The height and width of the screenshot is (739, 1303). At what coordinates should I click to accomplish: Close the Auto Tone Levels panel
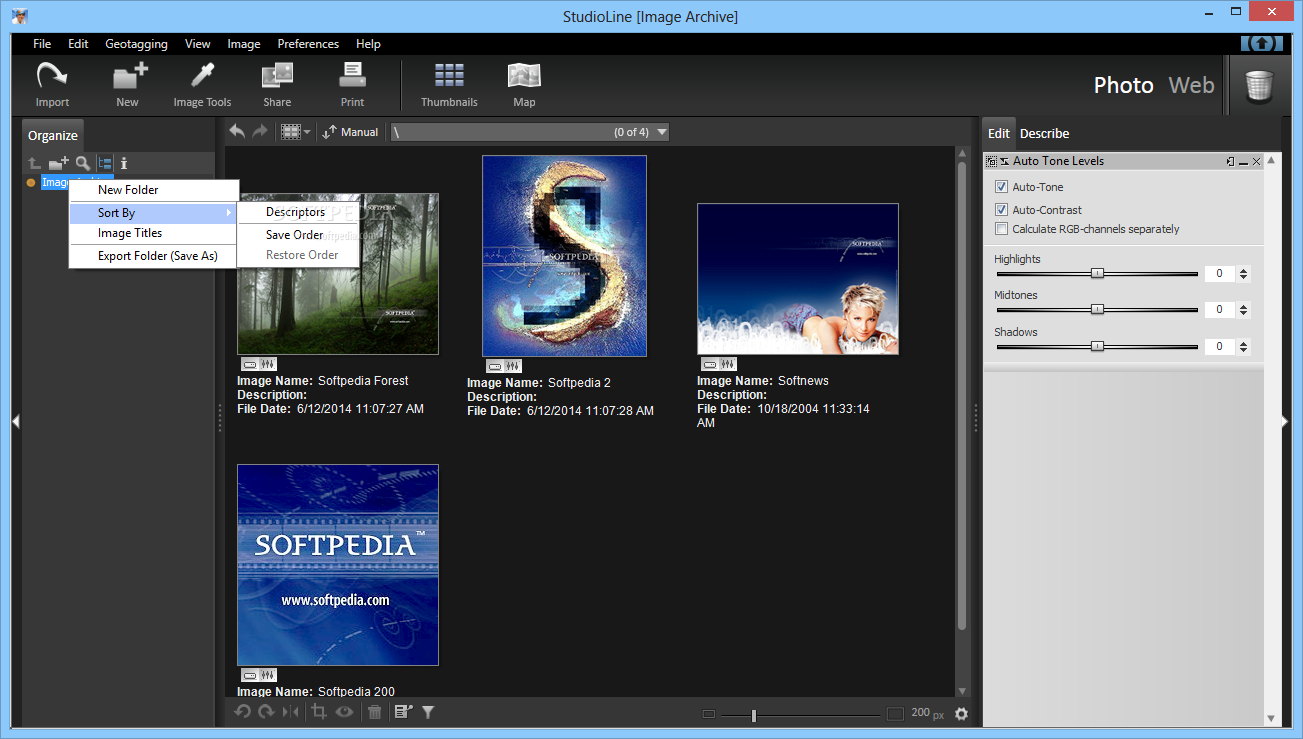pos(1256,161)
